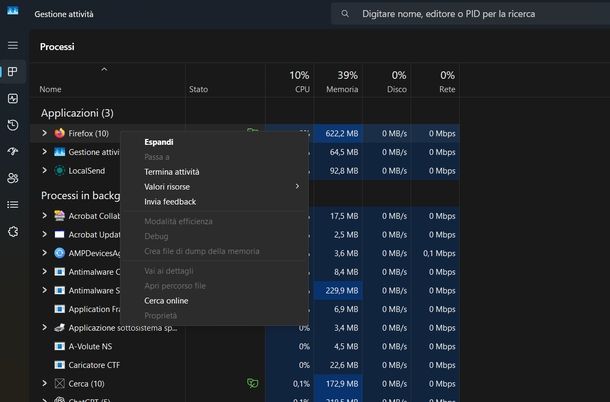The height and width of the screenshot is (402, 610).
Task: Click the LocalSend 92,8 MB memory cell
Action: pyautogui.click(x=339, y=171)
